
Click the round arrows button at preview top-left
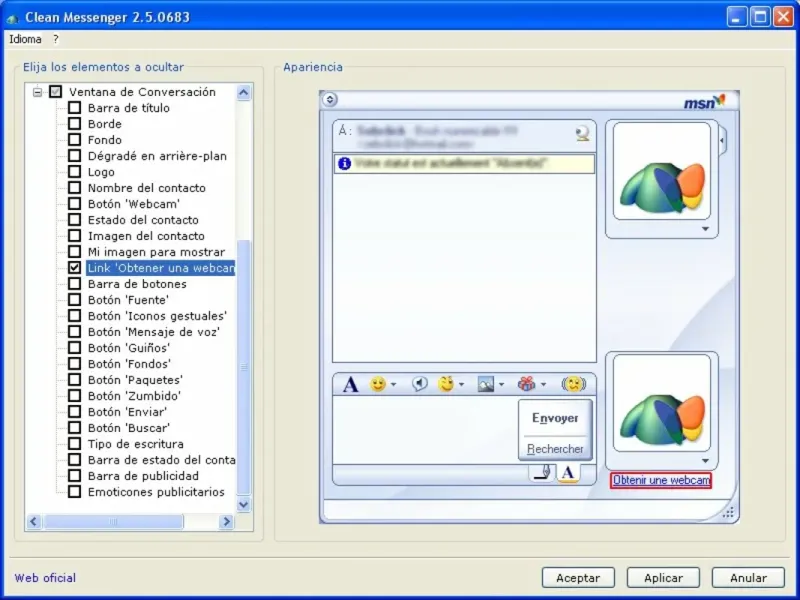(330, 99)
